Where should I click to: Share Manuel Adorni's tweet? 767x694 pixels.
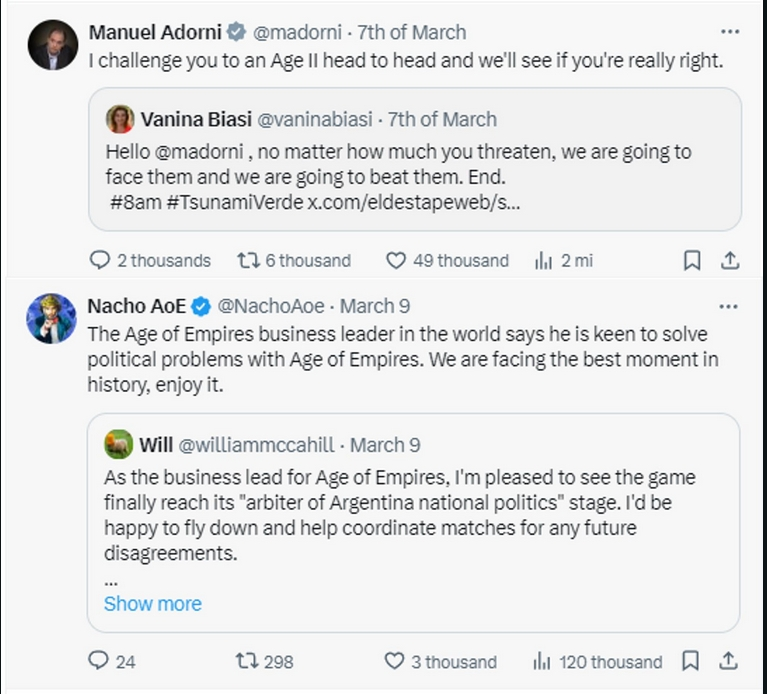731,260
